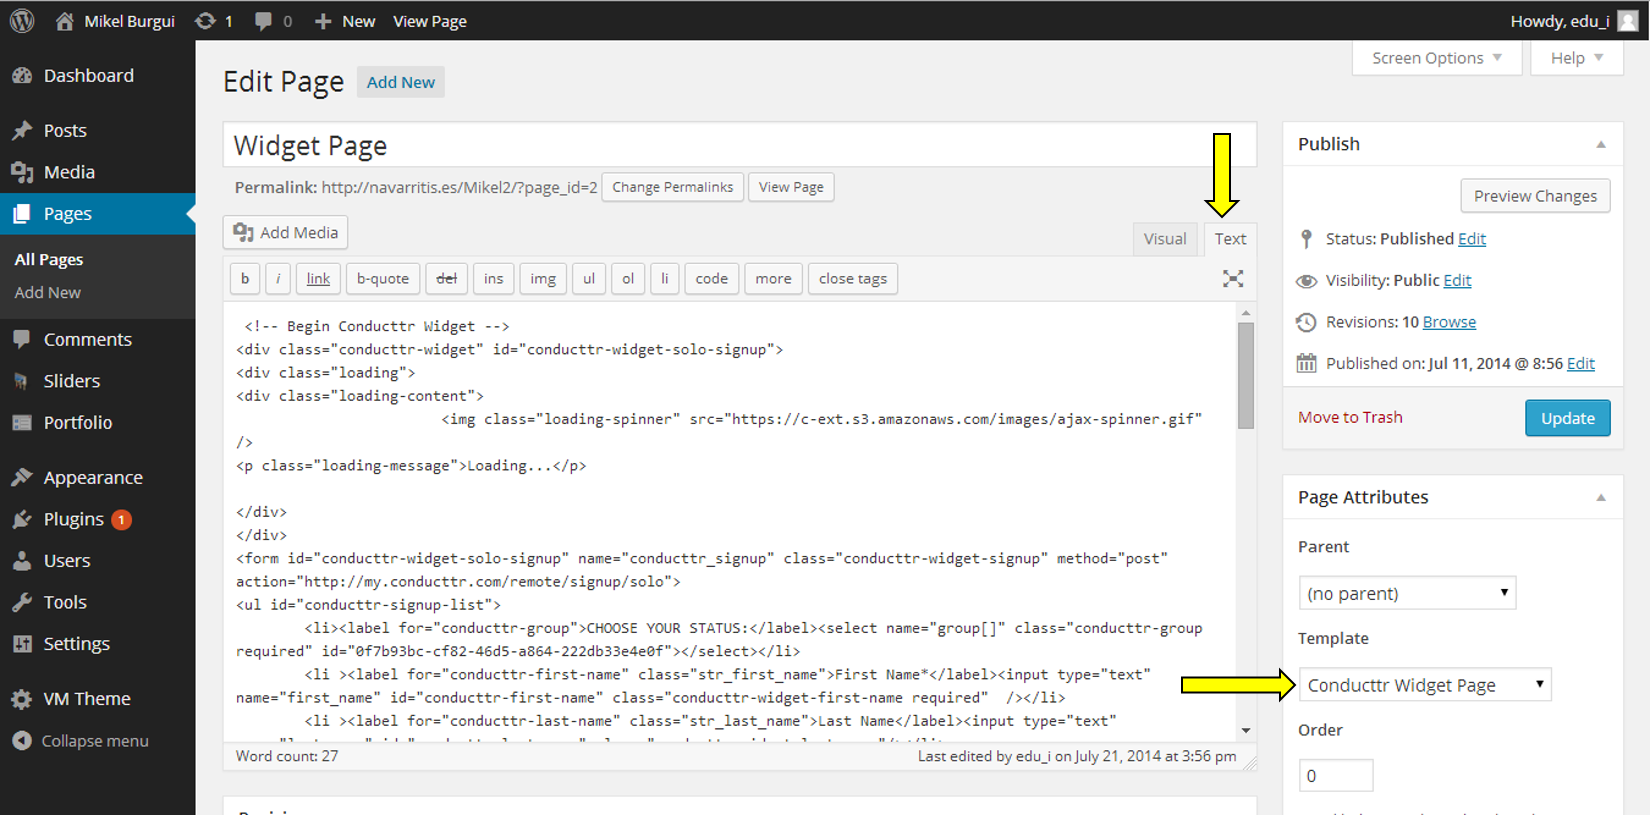Click the View Page button near permalink
This screenshot has width=1650, height=815.
[x=791, y=187]
